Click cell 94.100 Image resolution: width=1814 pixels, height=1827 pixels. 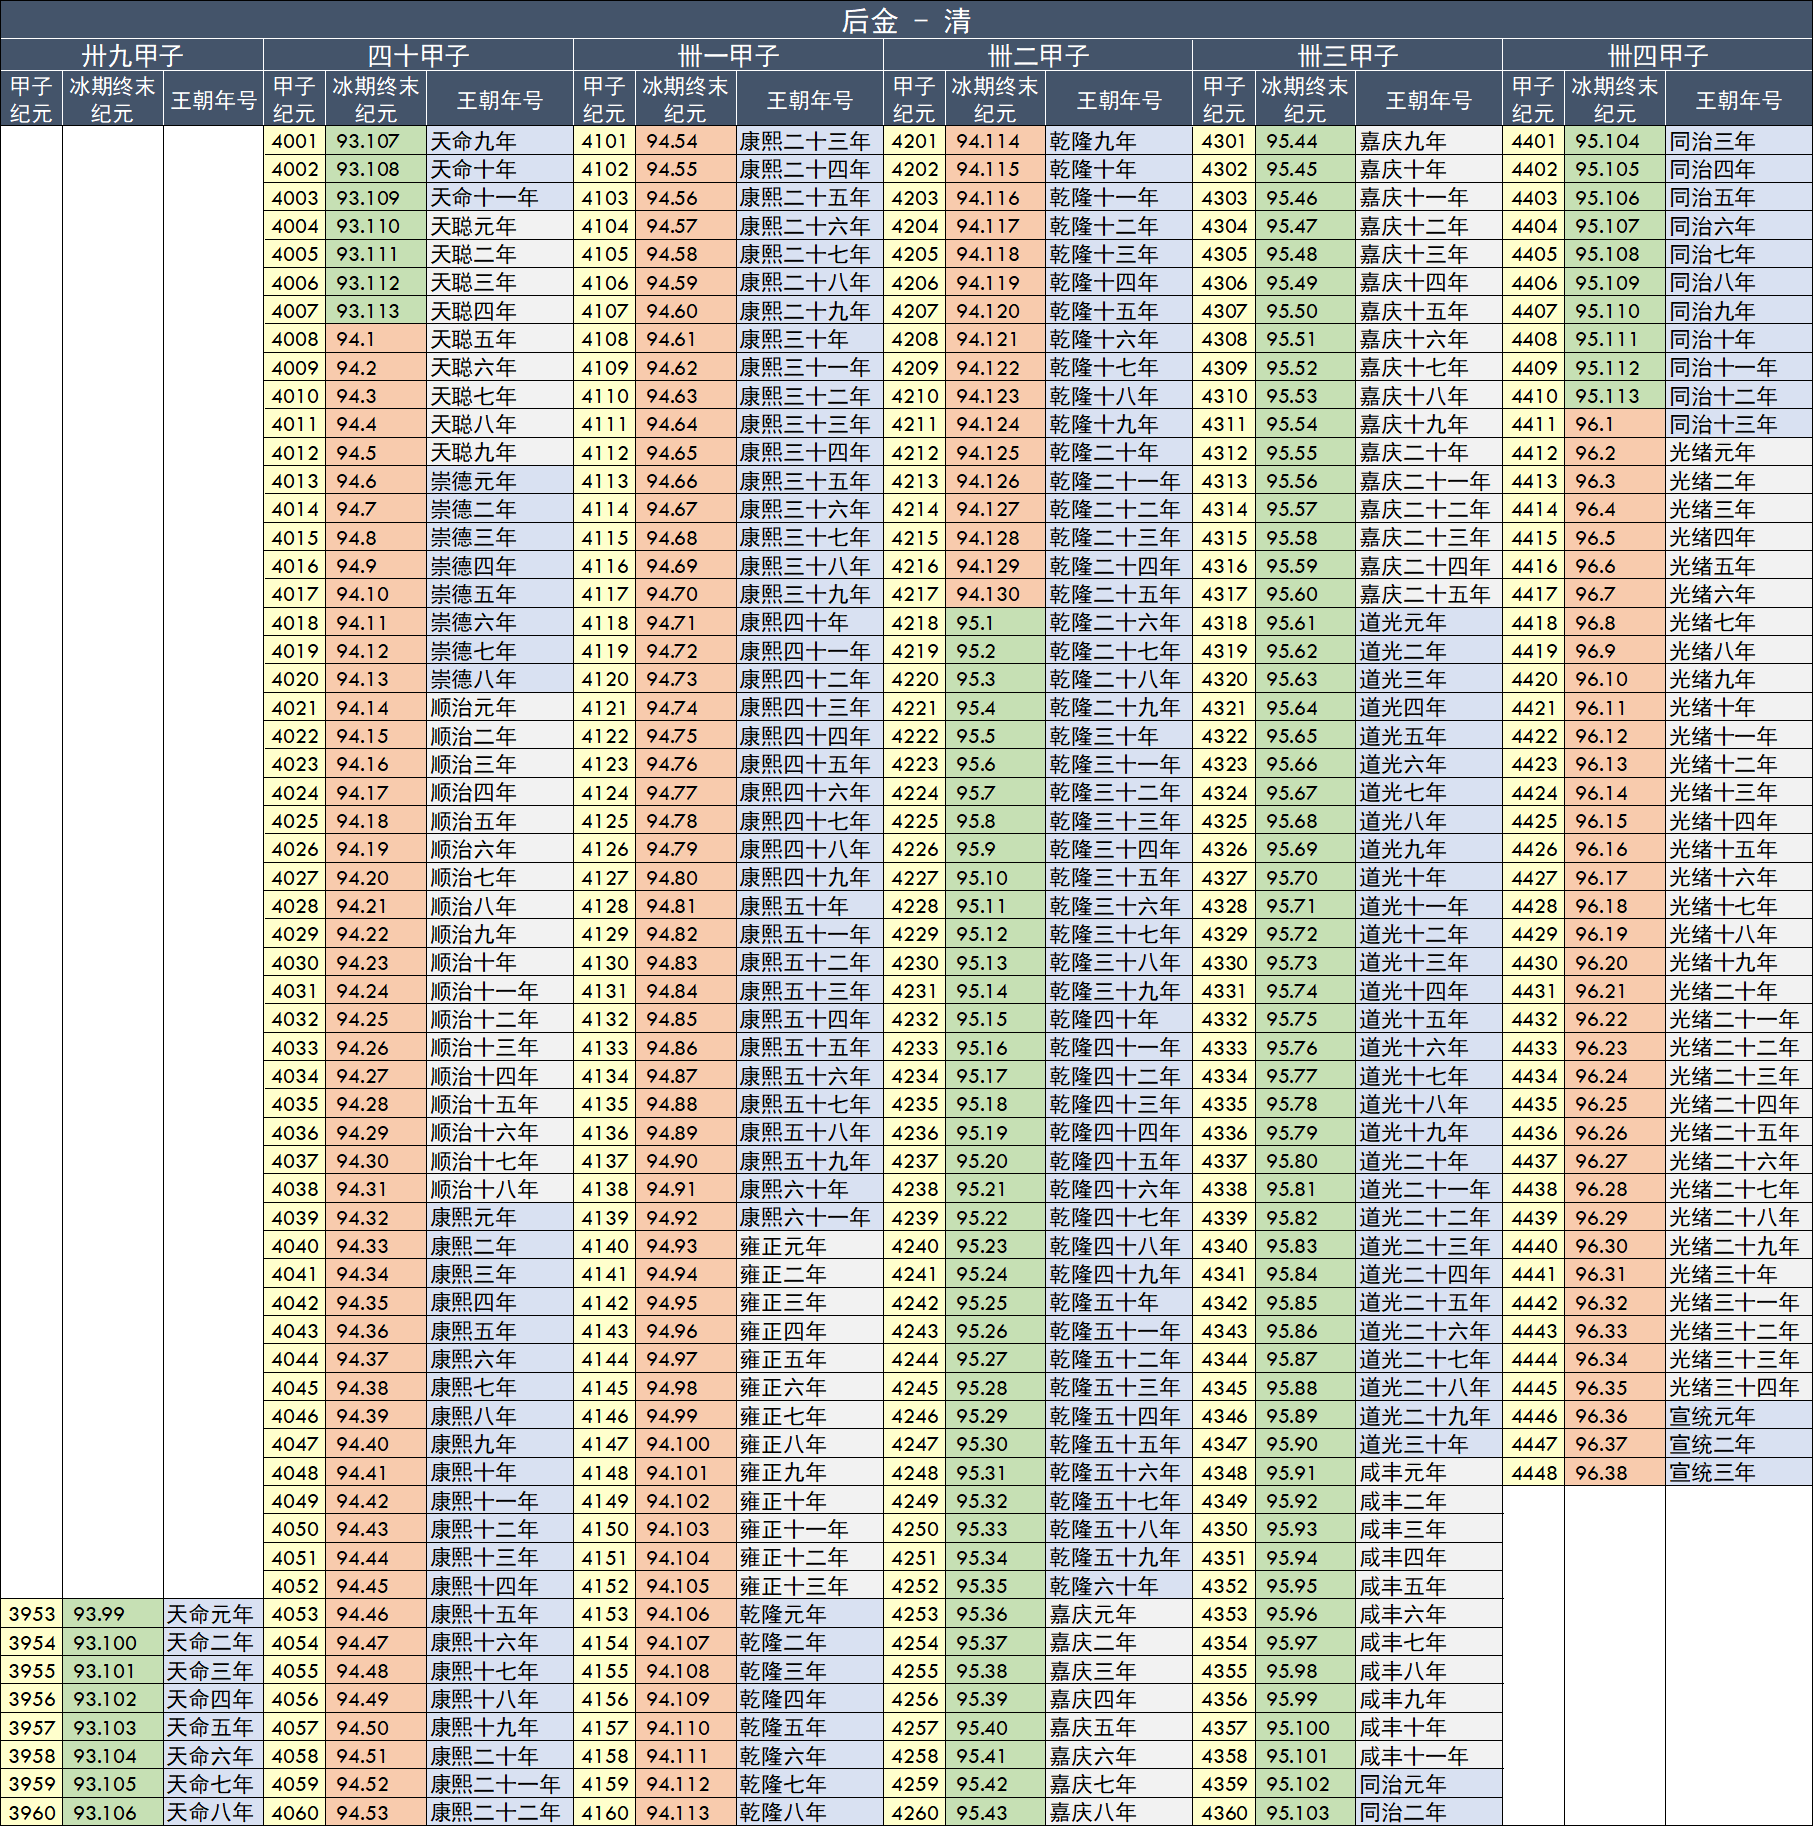[686, 1444]
